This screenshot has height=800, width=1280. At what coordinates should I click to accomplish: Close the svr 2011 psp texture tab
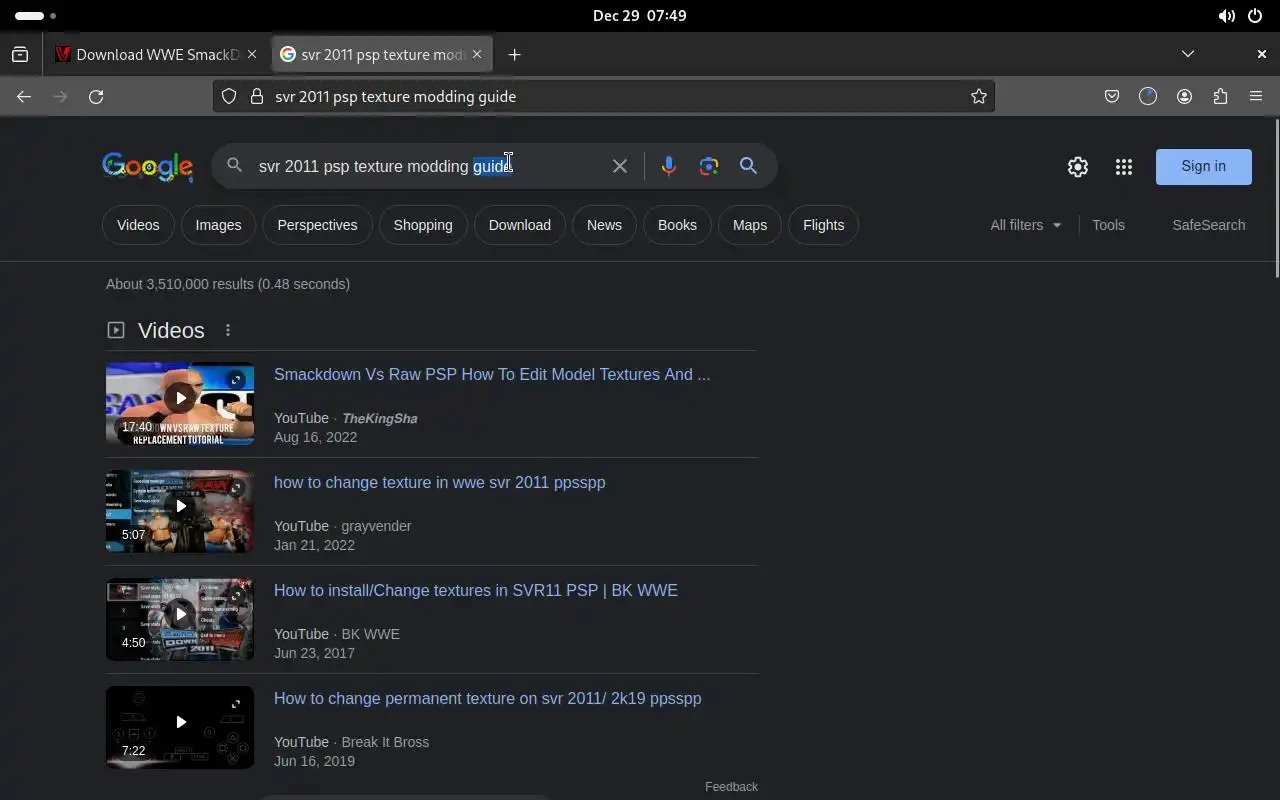click(x=477, y=55)
